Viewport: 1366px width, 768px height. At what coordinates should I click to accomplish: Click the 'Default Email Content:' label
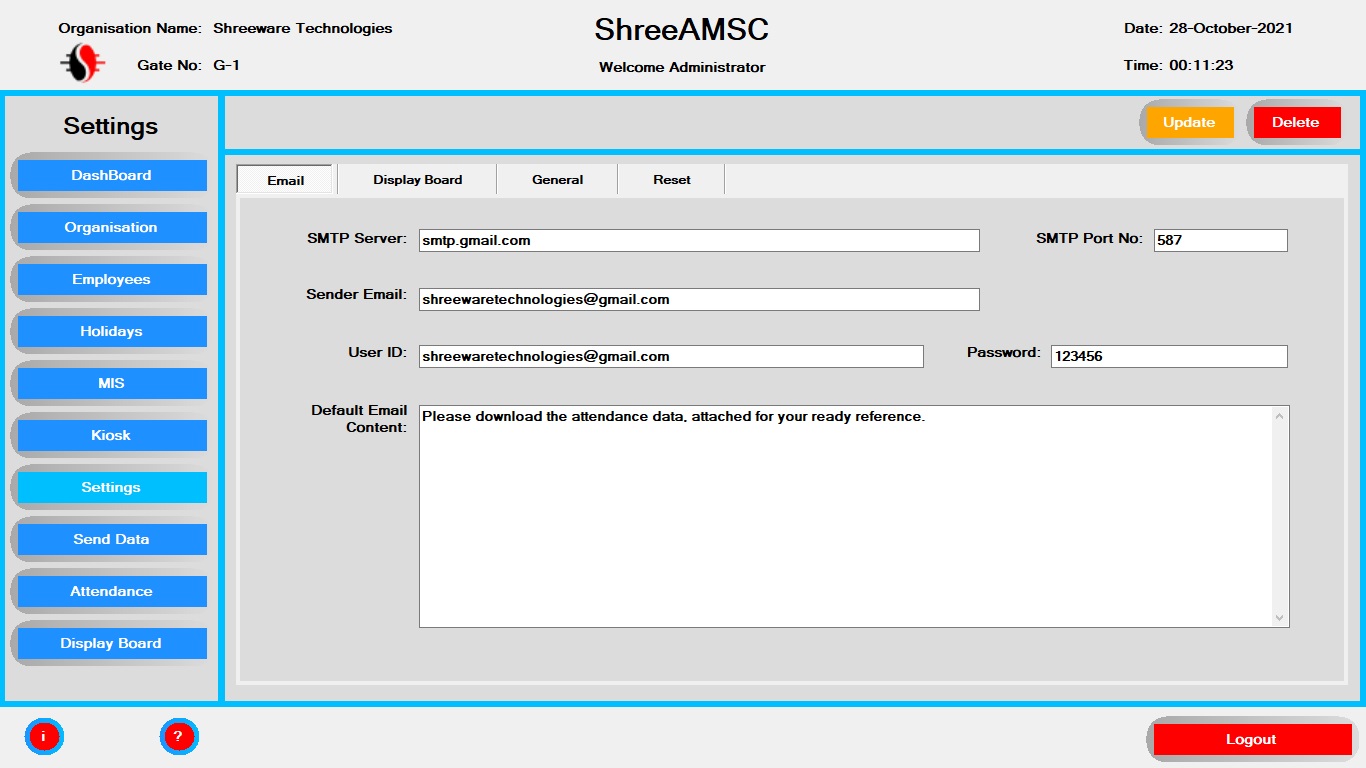tap(358, 419)
